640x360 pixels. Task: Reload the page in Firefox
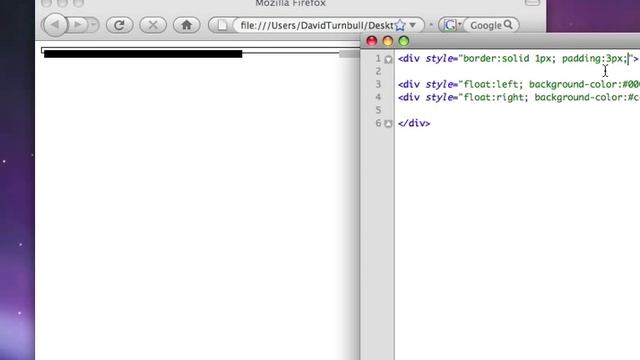pos(119,25)
